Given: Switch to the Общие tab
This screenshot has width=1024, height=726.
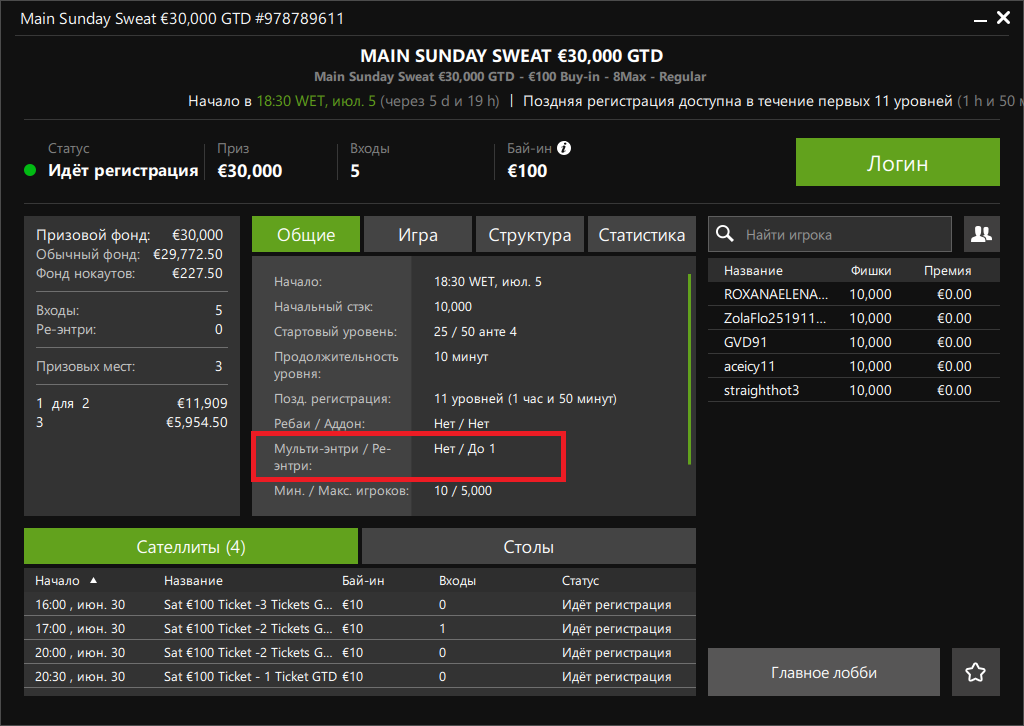Looking at the screenshot, I should click(x=306, y=234).
